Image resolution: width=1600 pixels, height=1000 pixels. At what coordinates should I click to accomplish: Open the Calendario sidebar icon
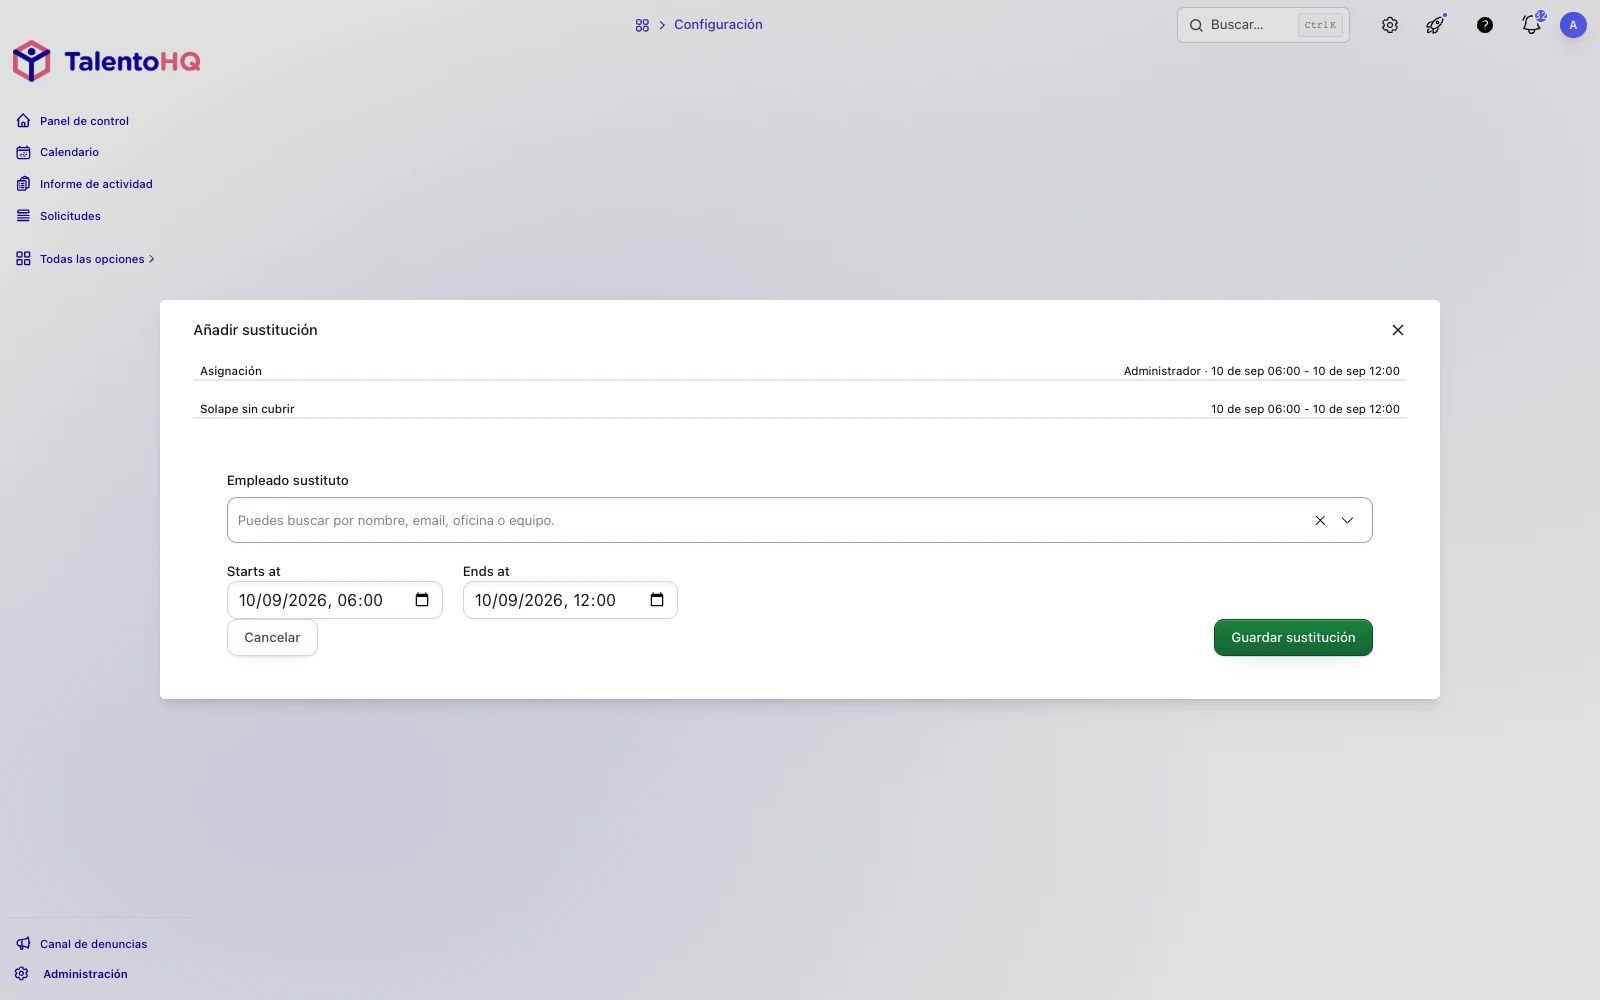click(x=23, y=152)
